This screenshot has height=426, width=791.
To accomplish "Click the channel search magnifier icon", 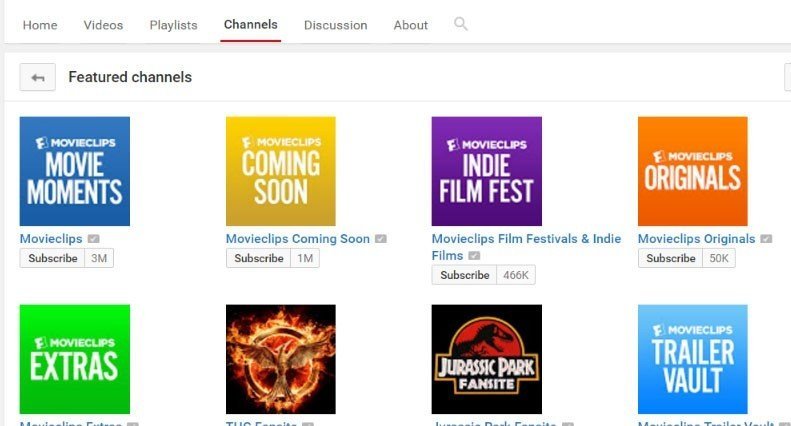I will coord(461,24).
